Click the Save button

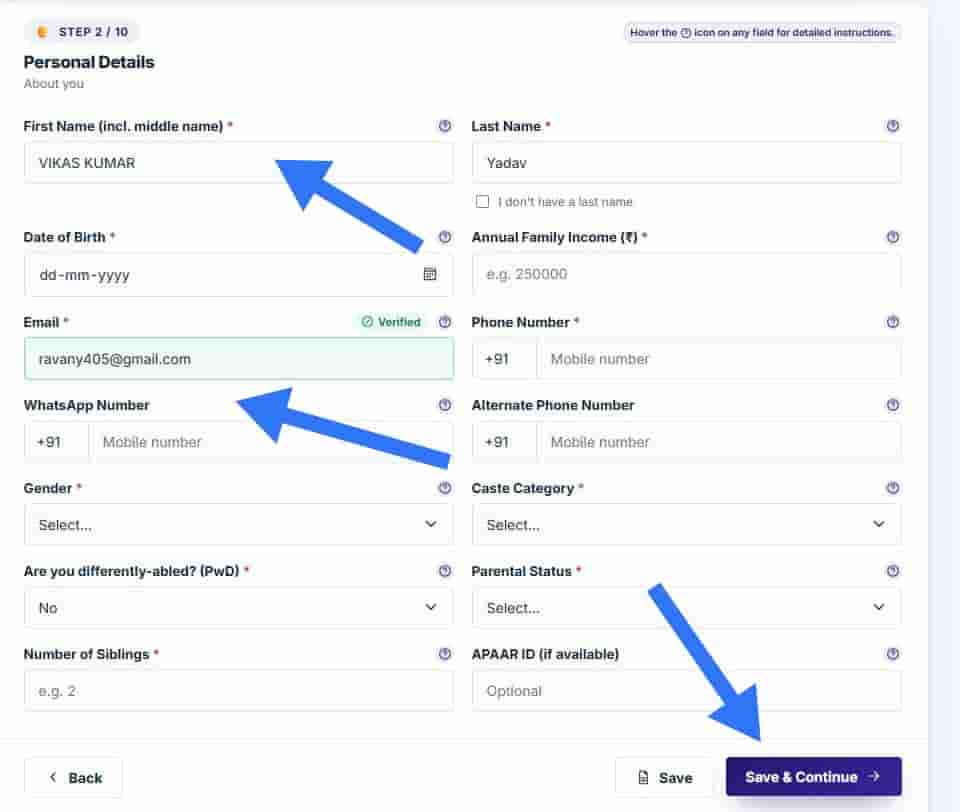664,777
